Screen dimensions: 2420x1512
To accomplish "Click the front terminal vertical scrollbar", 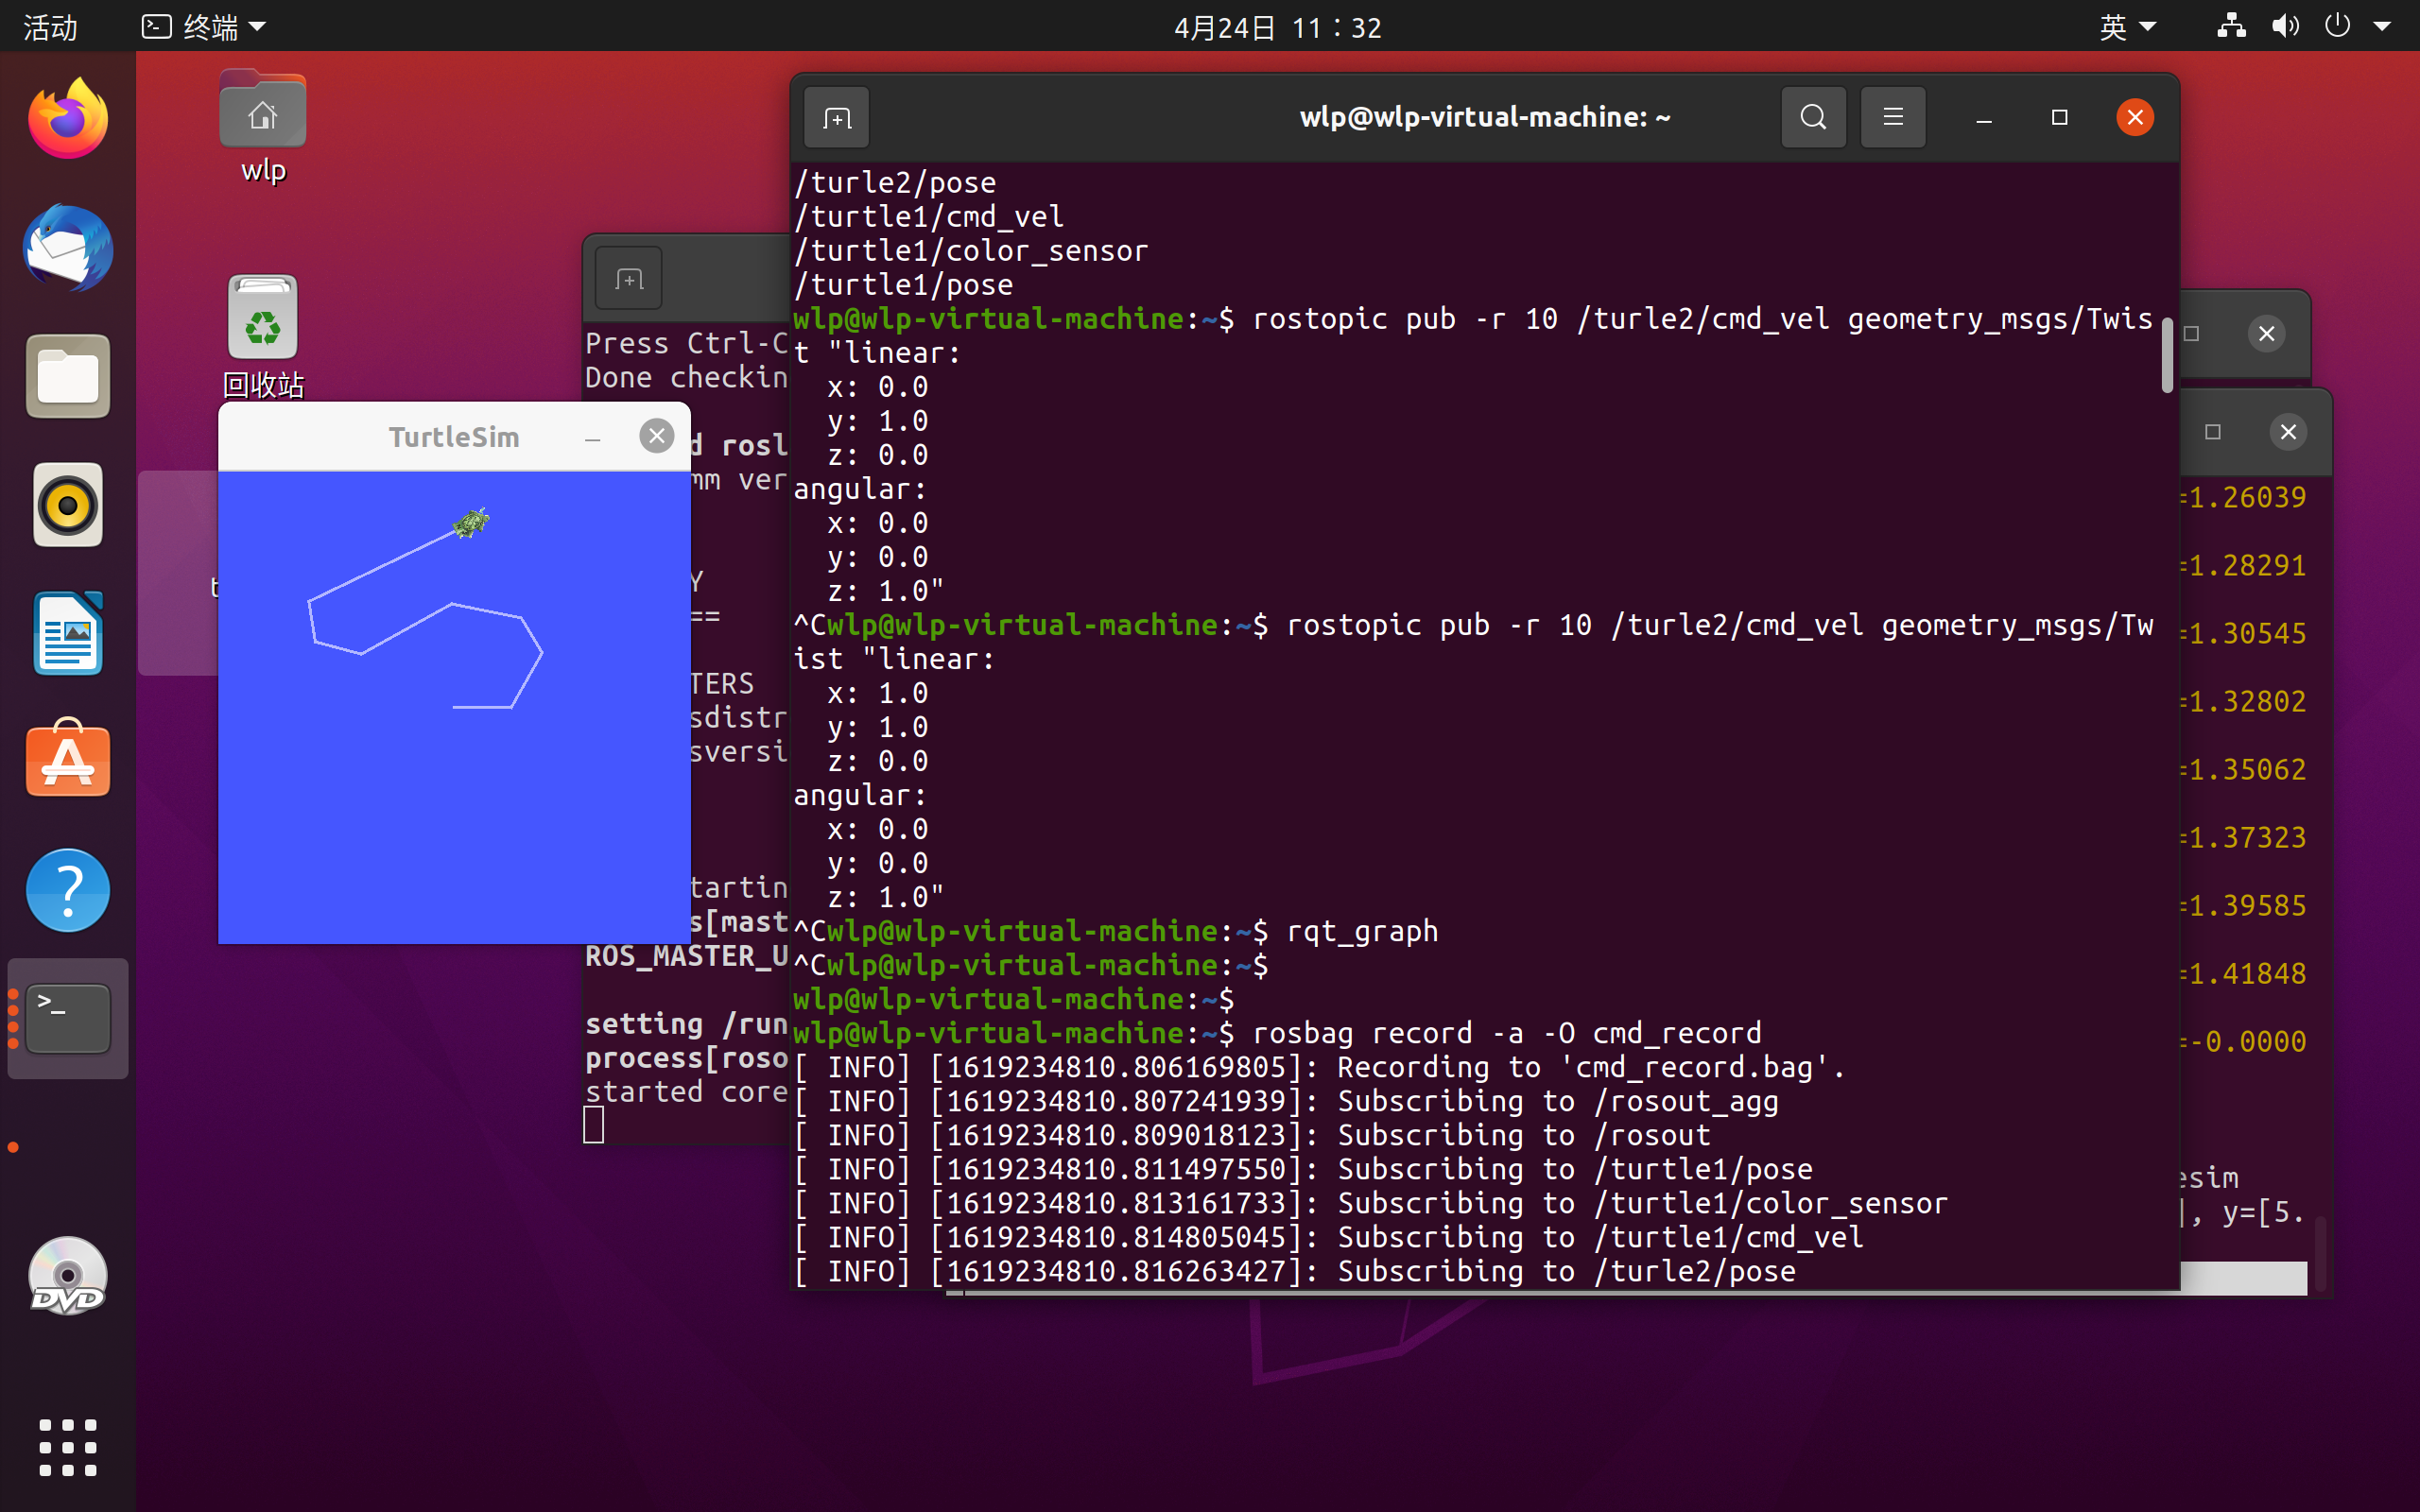I will [x=2166, y=356].
